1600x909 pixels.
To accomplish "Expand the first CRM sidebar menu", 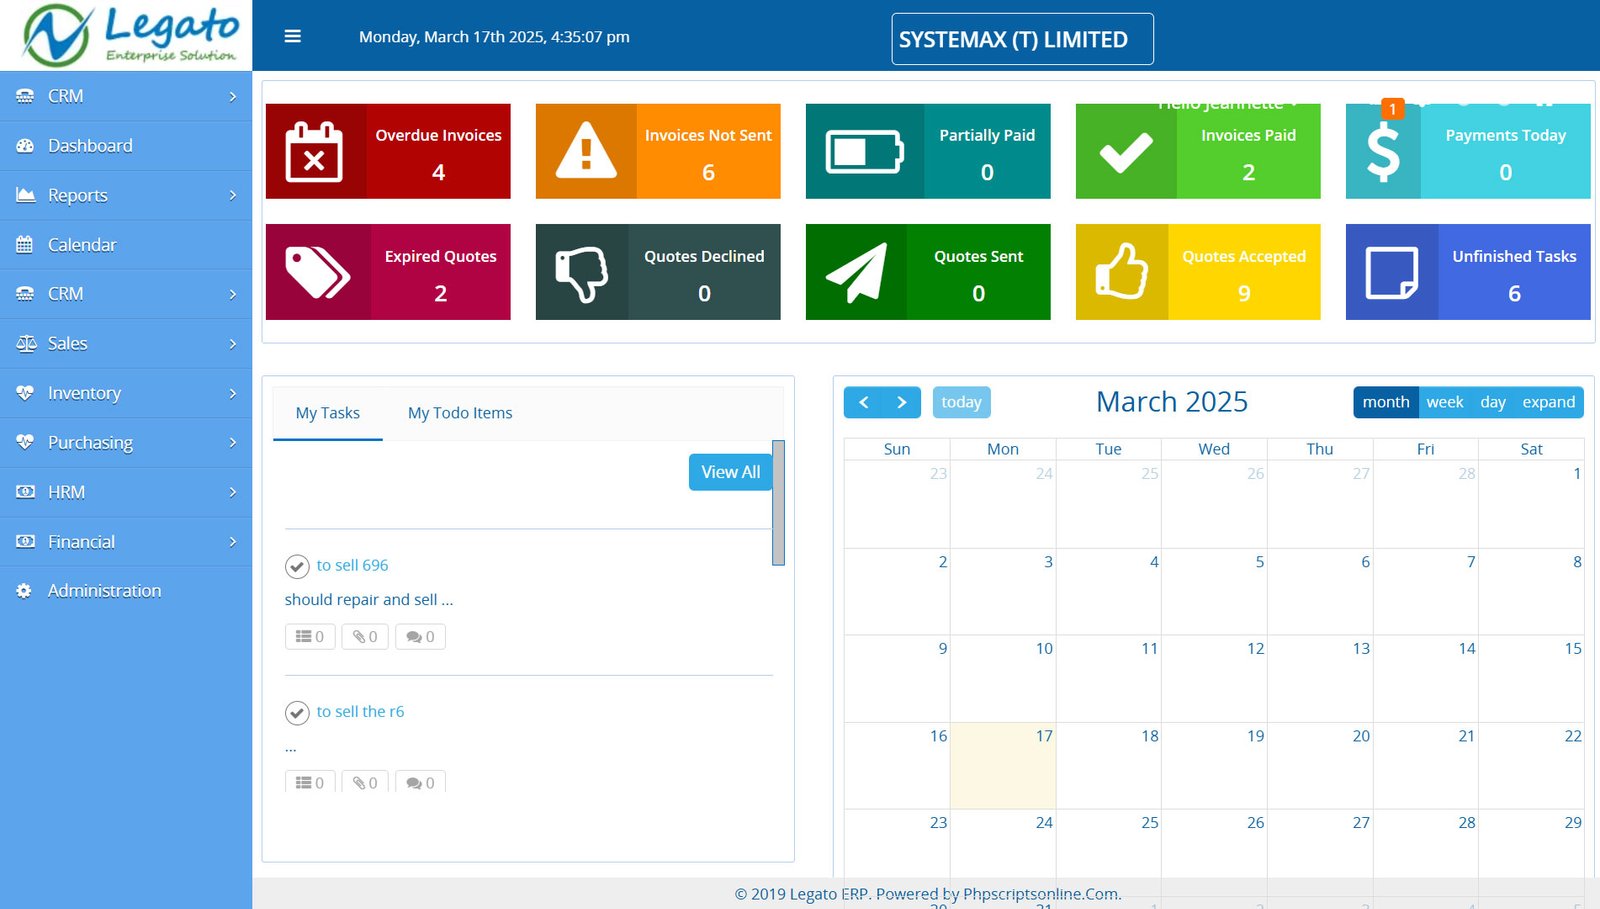I will pyautogui.click(x=126, y=96).
